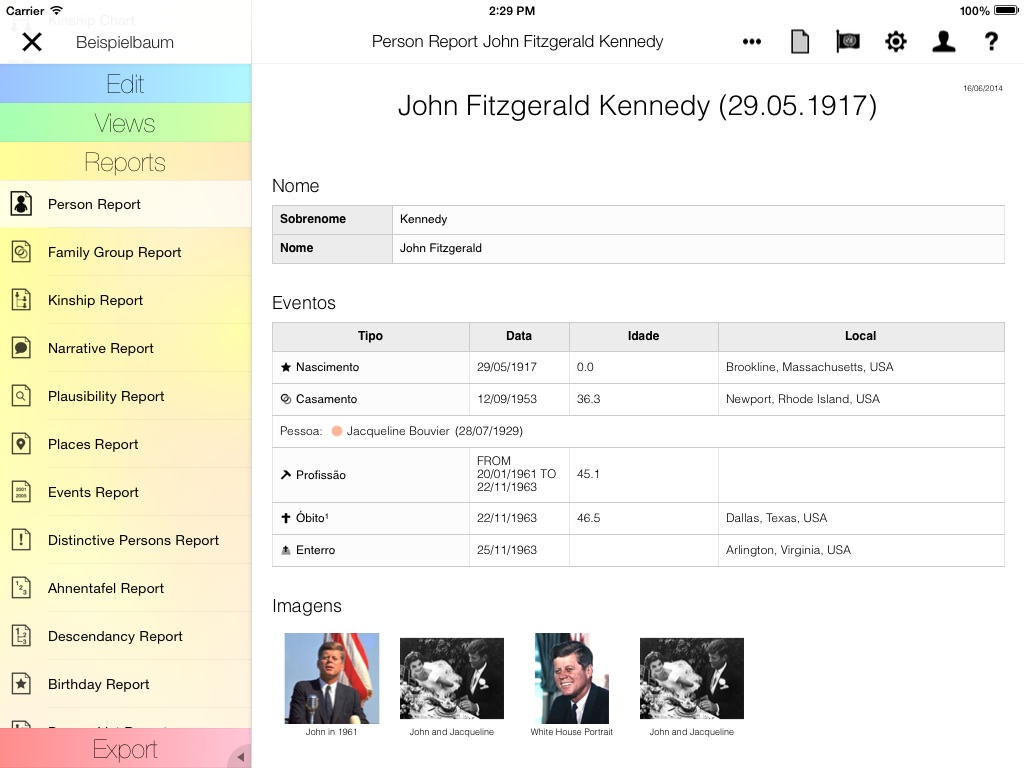The image size is (1024, 768).
Task: Open help question mark icon
Action: (991, 42)
